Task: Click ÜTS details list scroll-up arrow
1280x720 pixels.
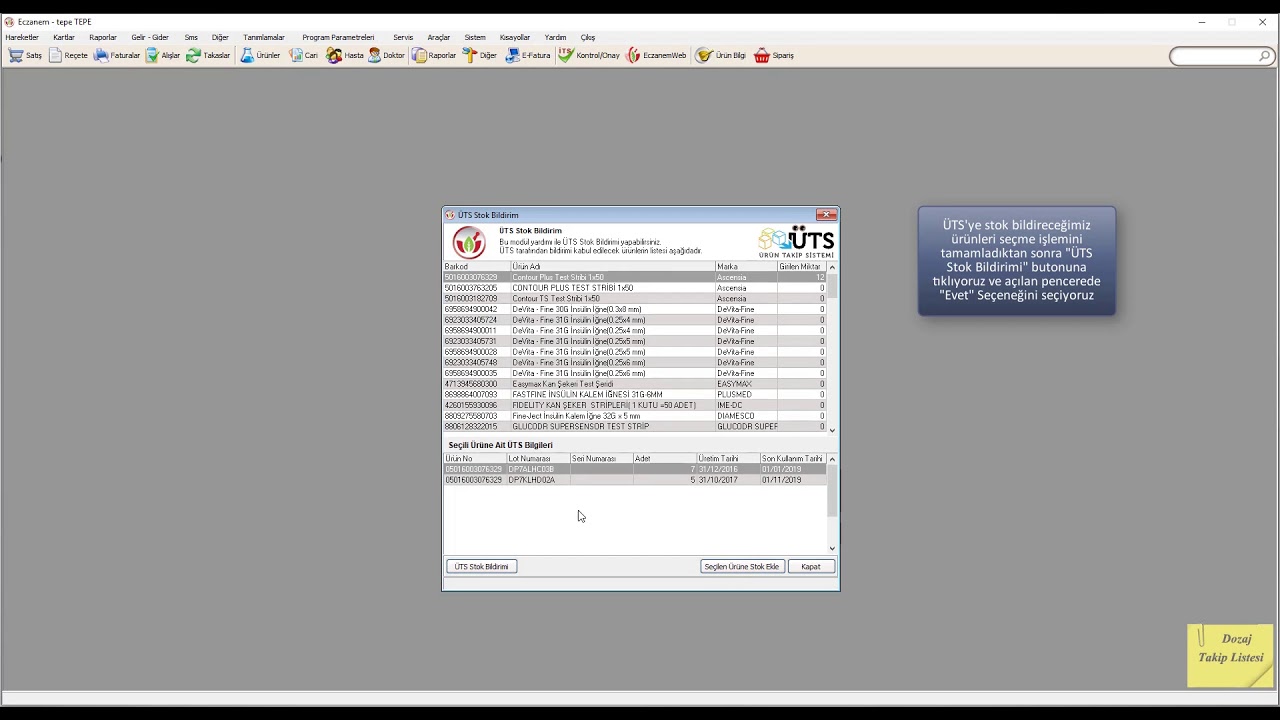Action: click(x=832, y=459)
